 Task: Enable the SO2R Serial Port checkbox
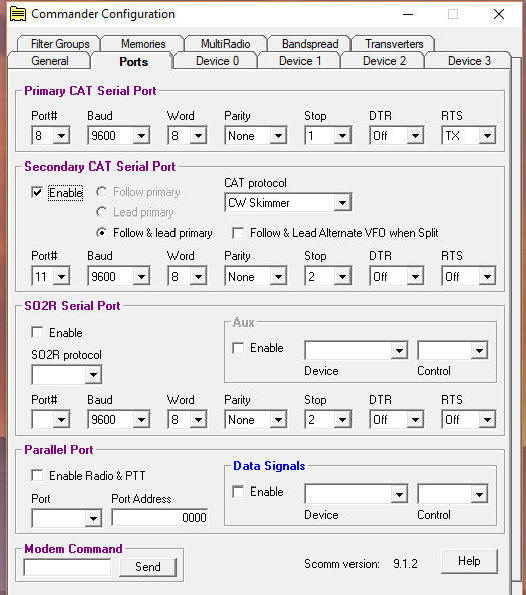(37, 332)
